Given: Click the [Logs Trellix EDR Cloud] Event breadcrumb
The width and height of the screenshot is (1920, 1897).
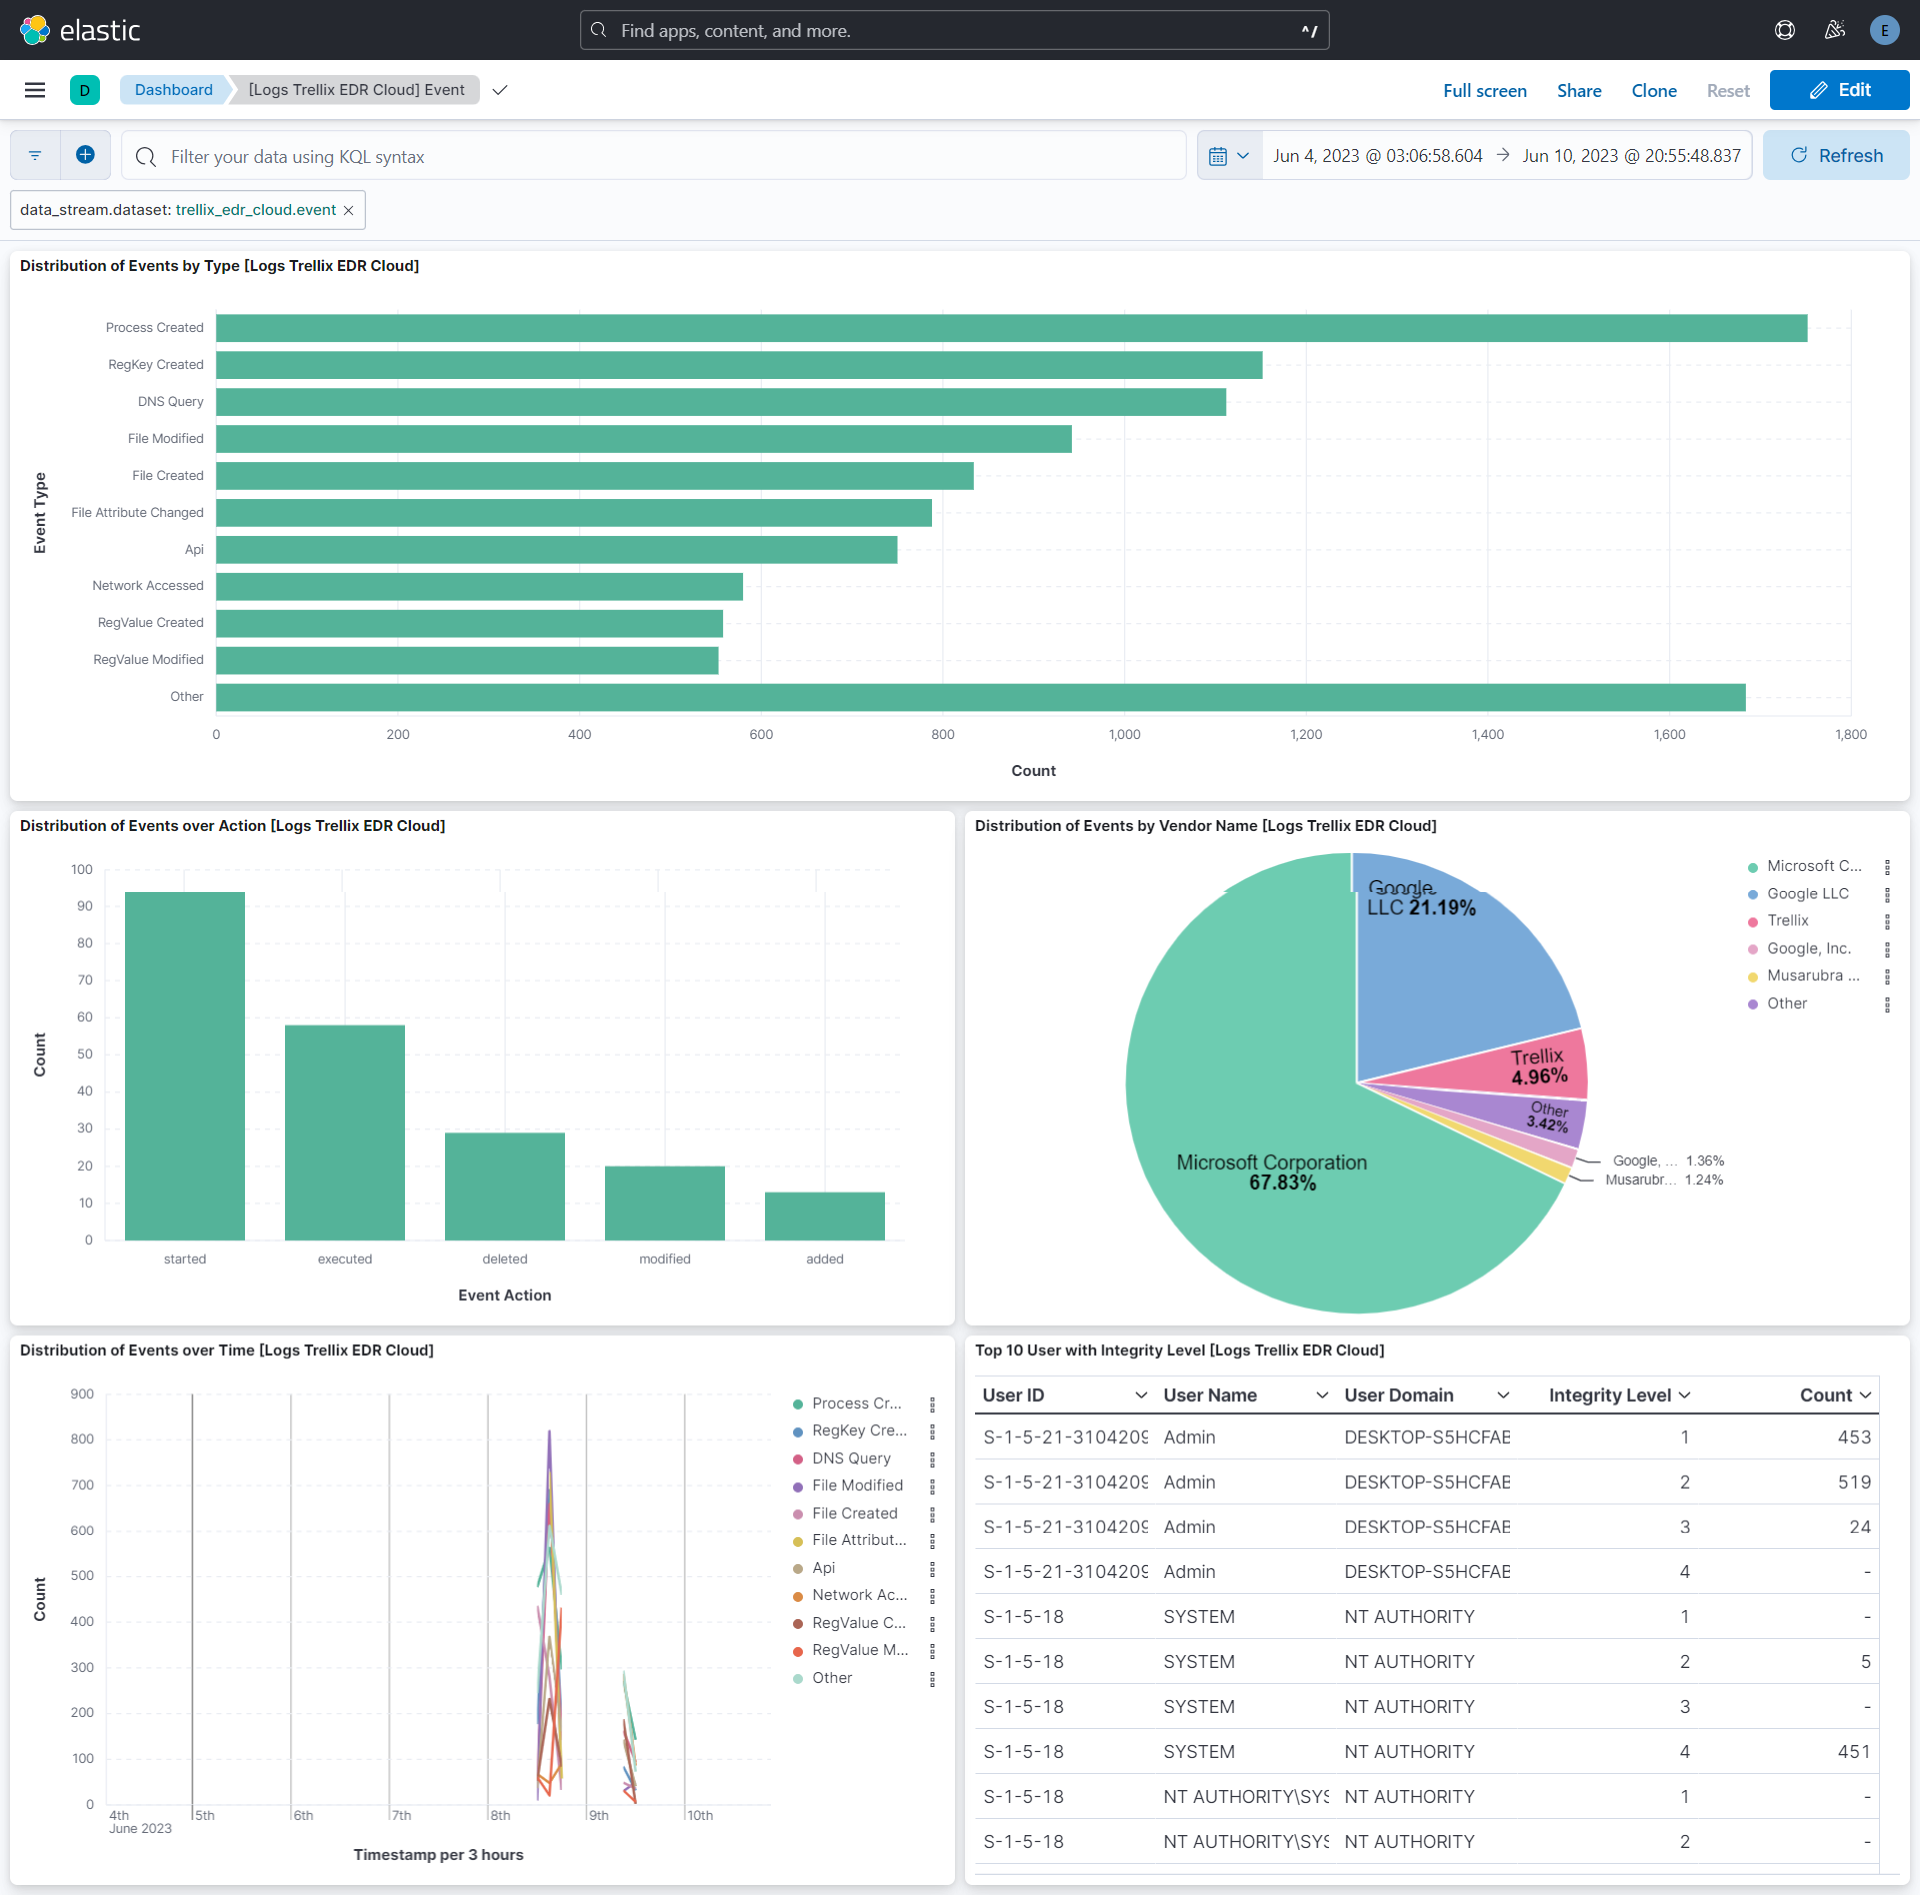Looking at the screenshot, I should pos(356,90).
